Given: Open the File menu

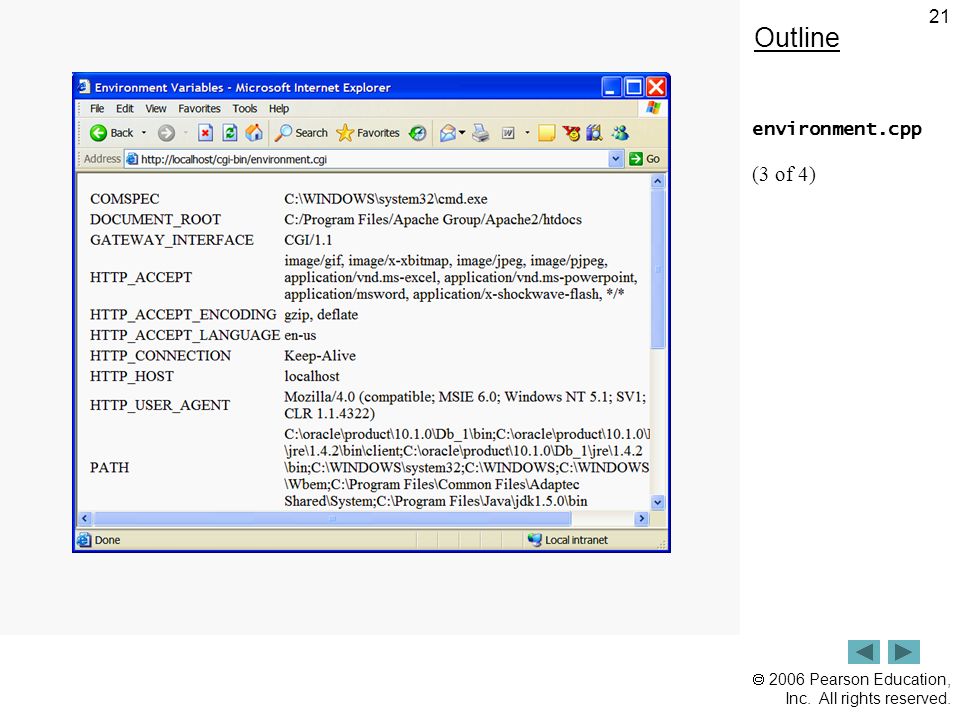Looking at the screenshot, I should point(97,108).
